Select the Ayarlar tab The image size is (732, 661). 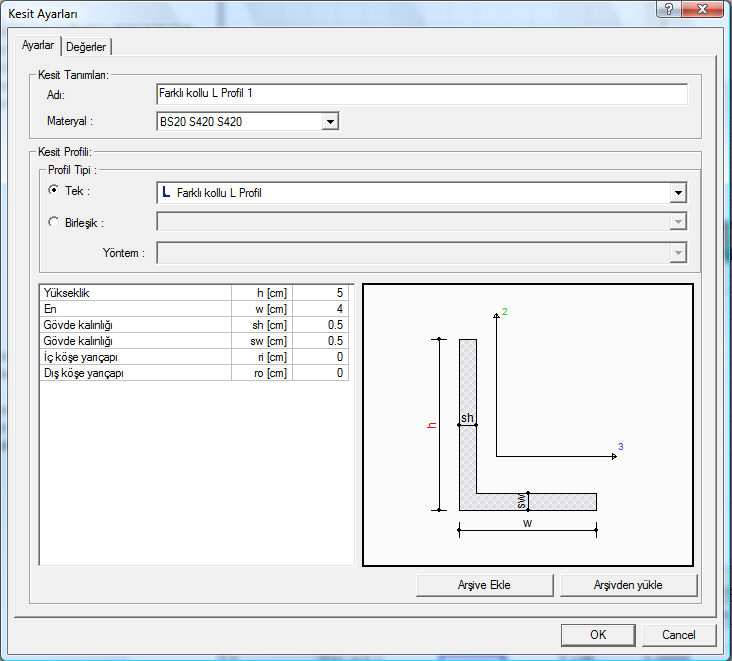(x=38, y=45)
